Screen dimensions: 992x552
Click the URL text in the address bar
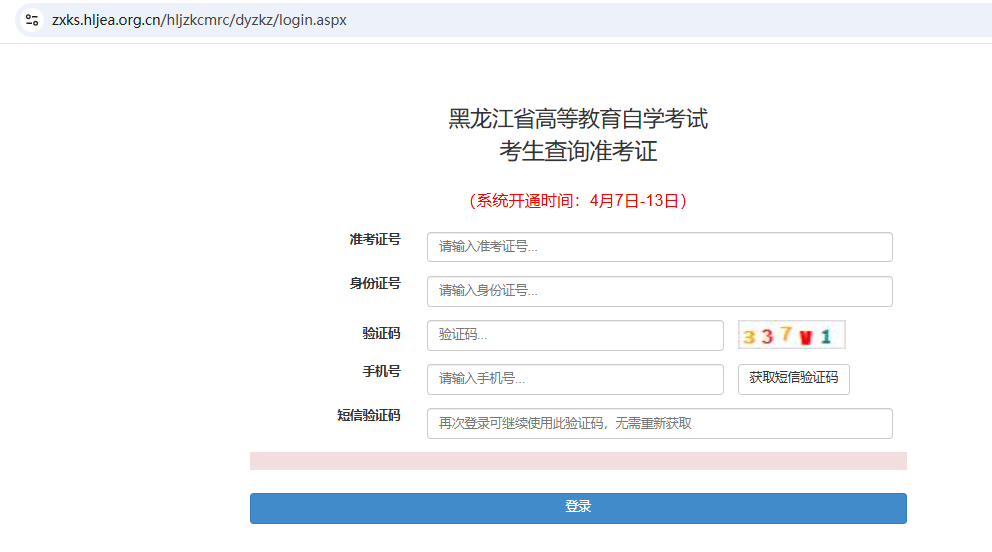[199, 20]
